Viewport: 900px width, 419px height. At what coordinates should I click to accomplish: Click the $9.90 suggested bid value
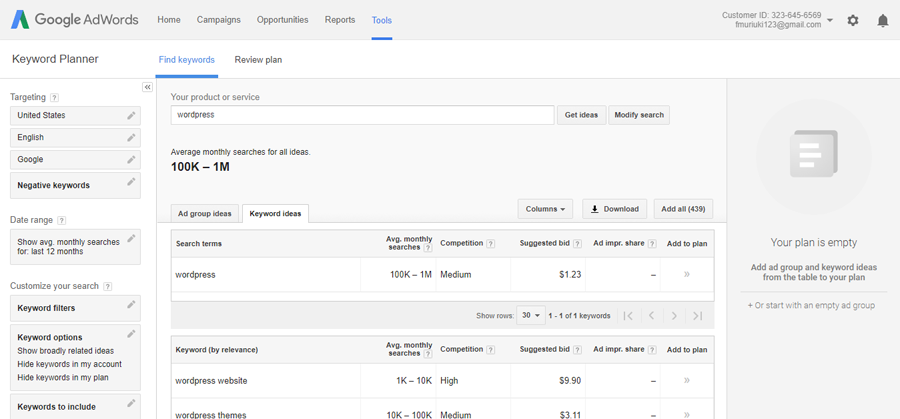tap(570, 381)
